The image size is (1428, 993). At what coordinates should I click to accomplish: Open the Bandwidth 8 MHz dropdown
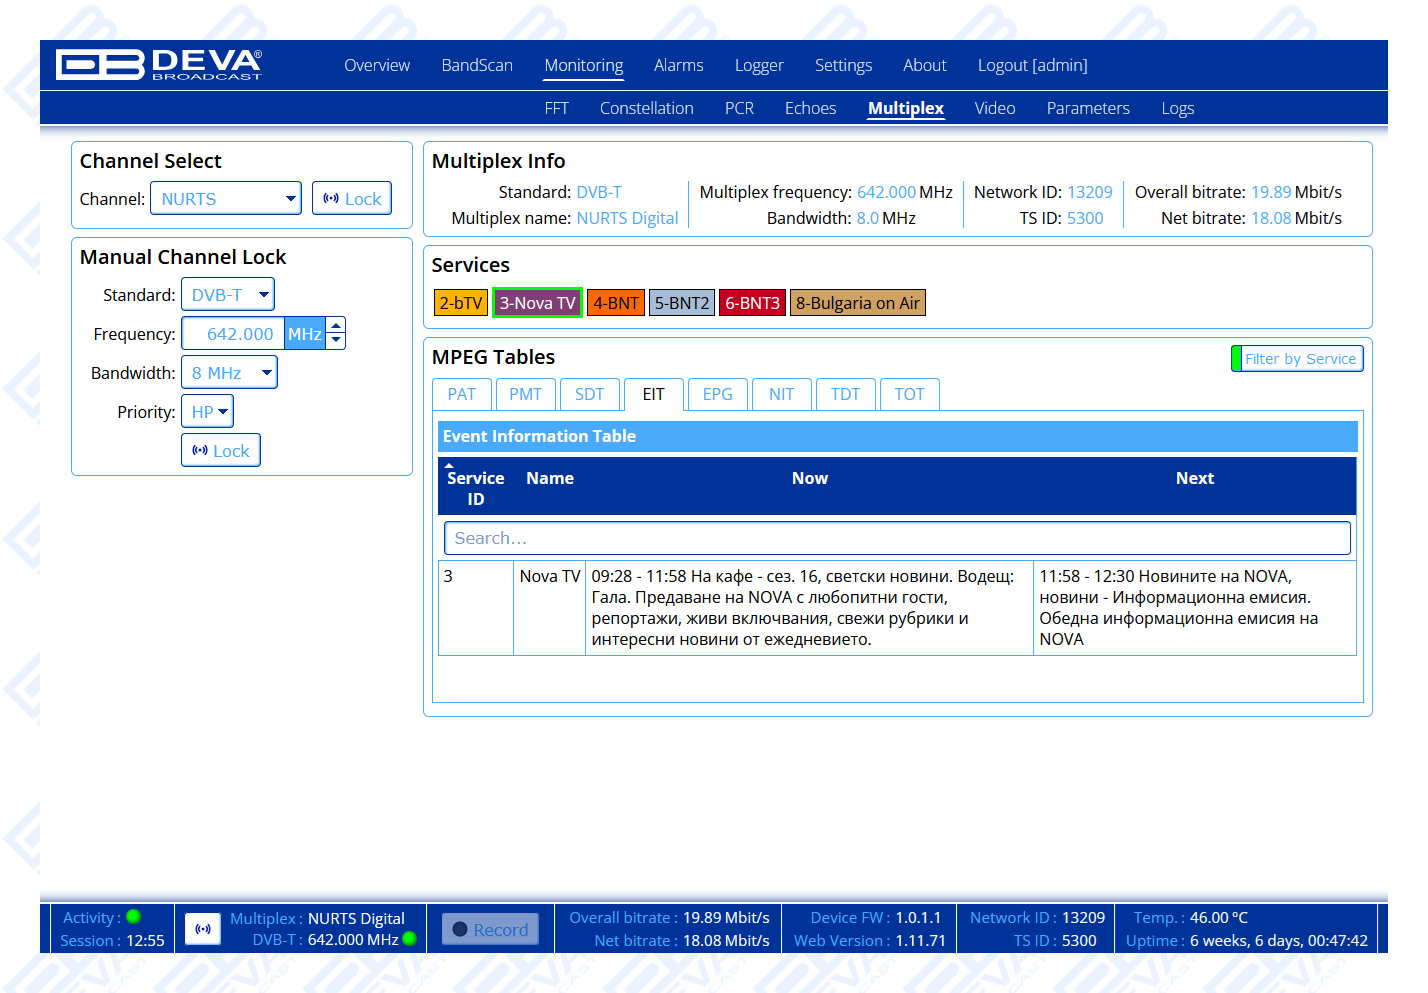click(x=229, y=373)
